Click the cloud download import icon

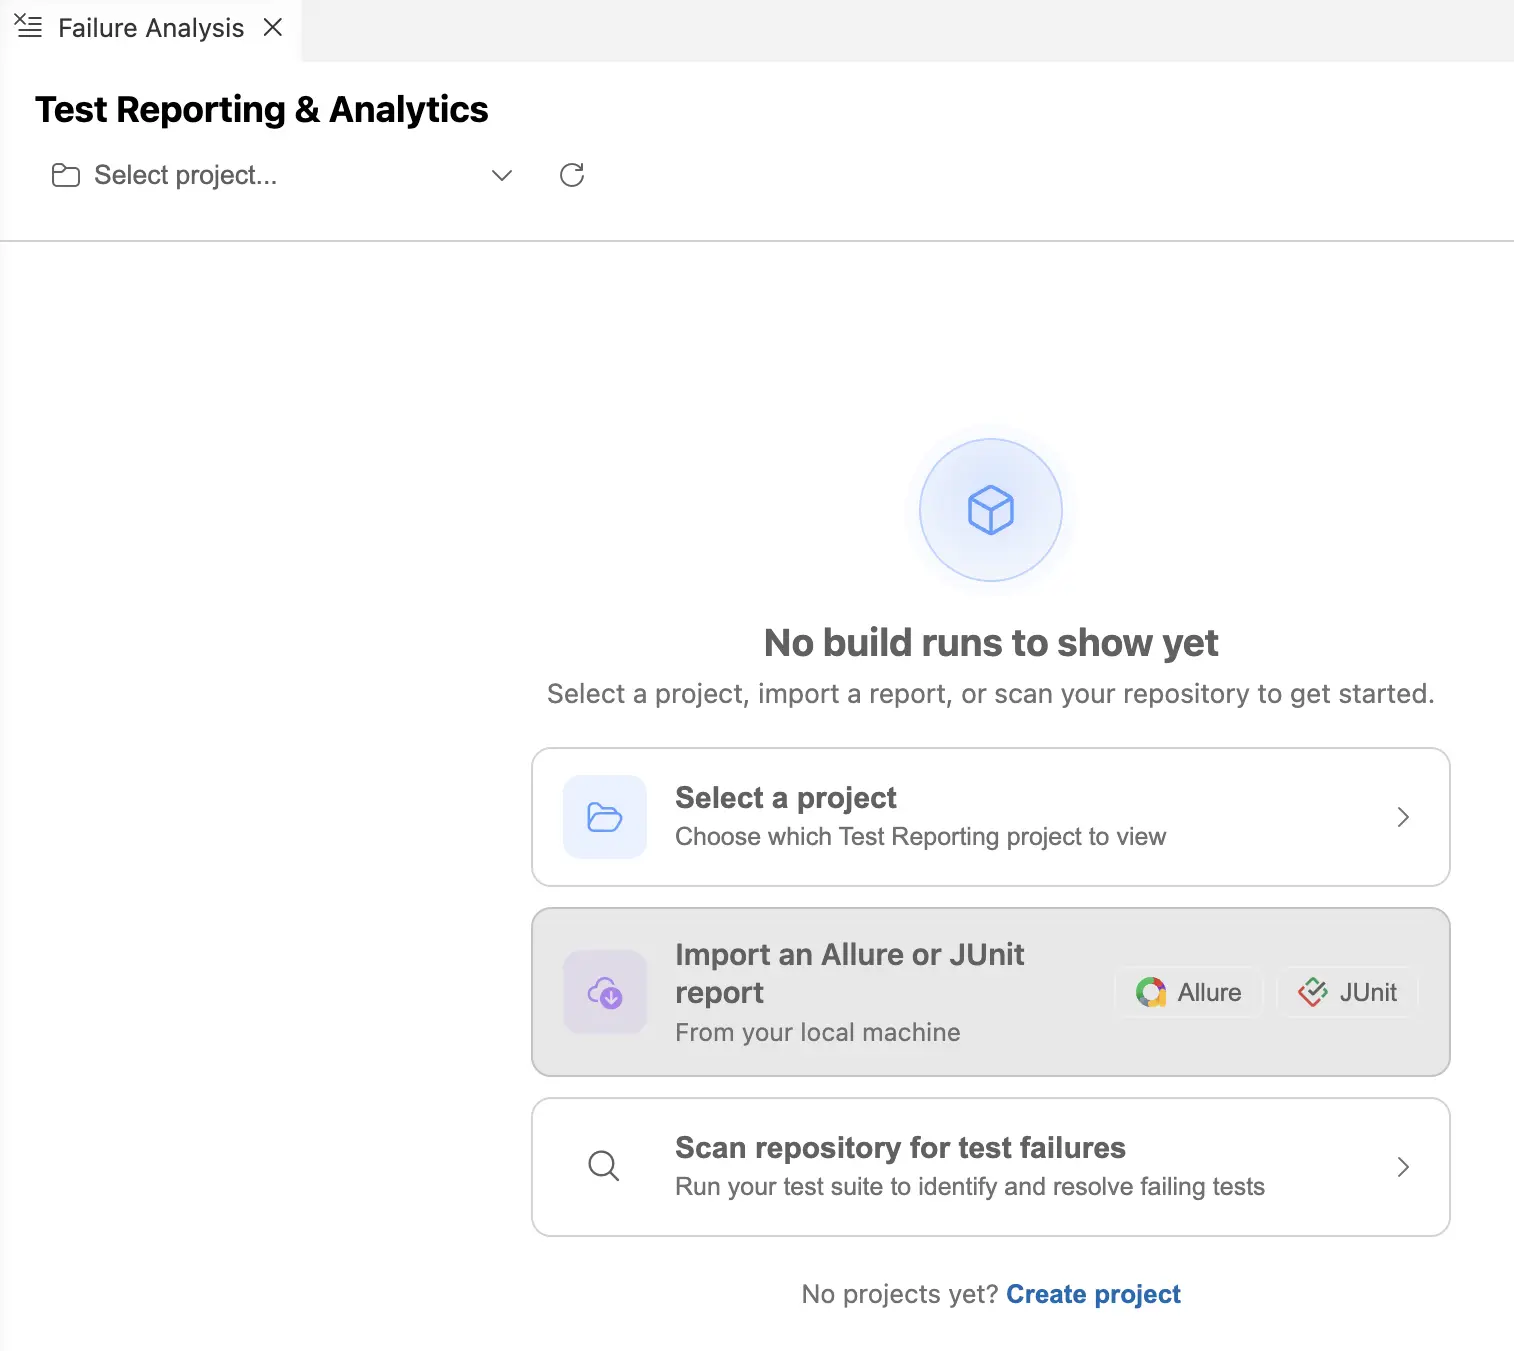pos(605,992)
